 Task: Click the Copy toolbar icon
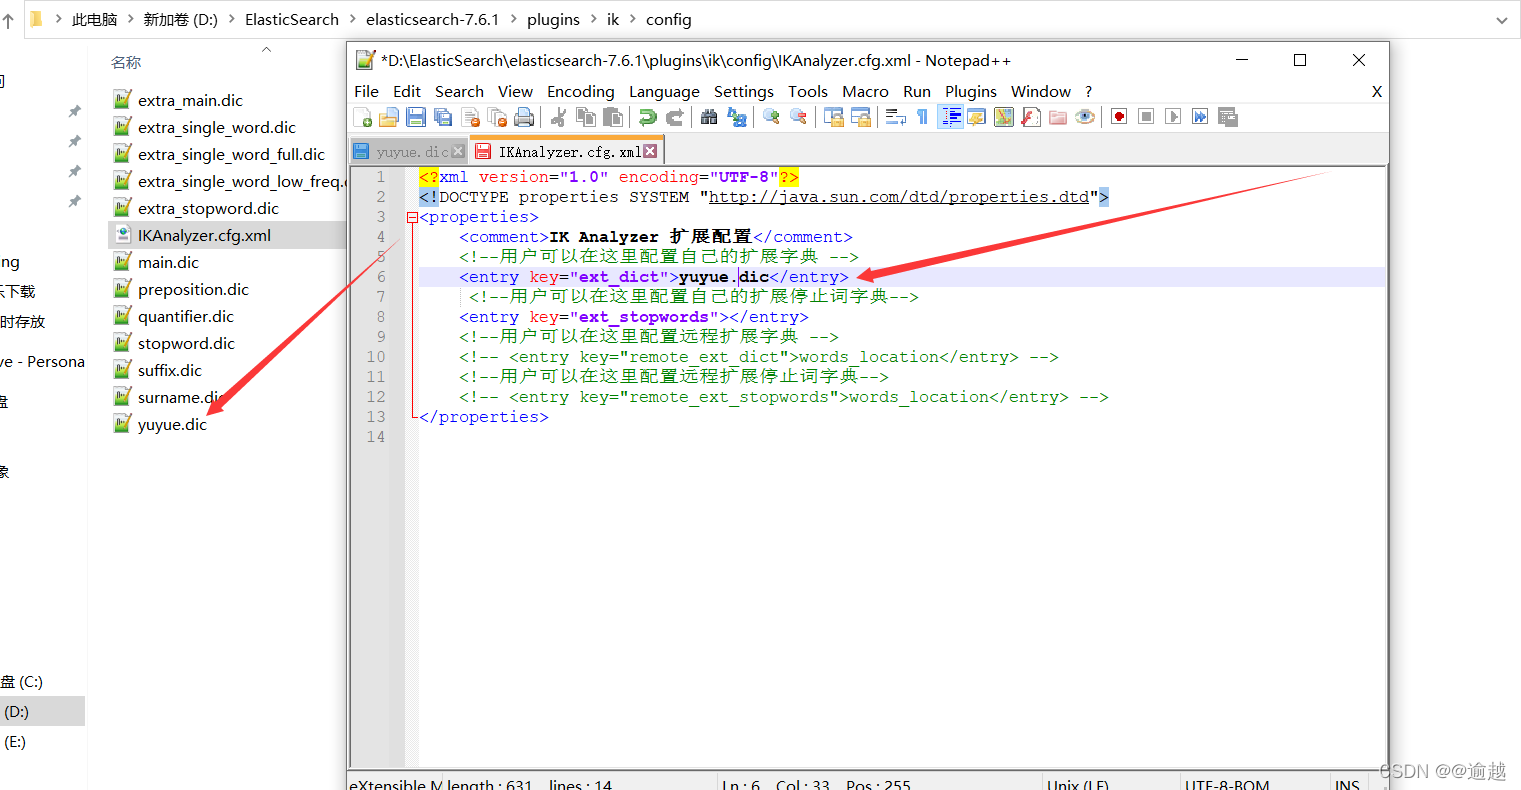click(x=586, y=117)
